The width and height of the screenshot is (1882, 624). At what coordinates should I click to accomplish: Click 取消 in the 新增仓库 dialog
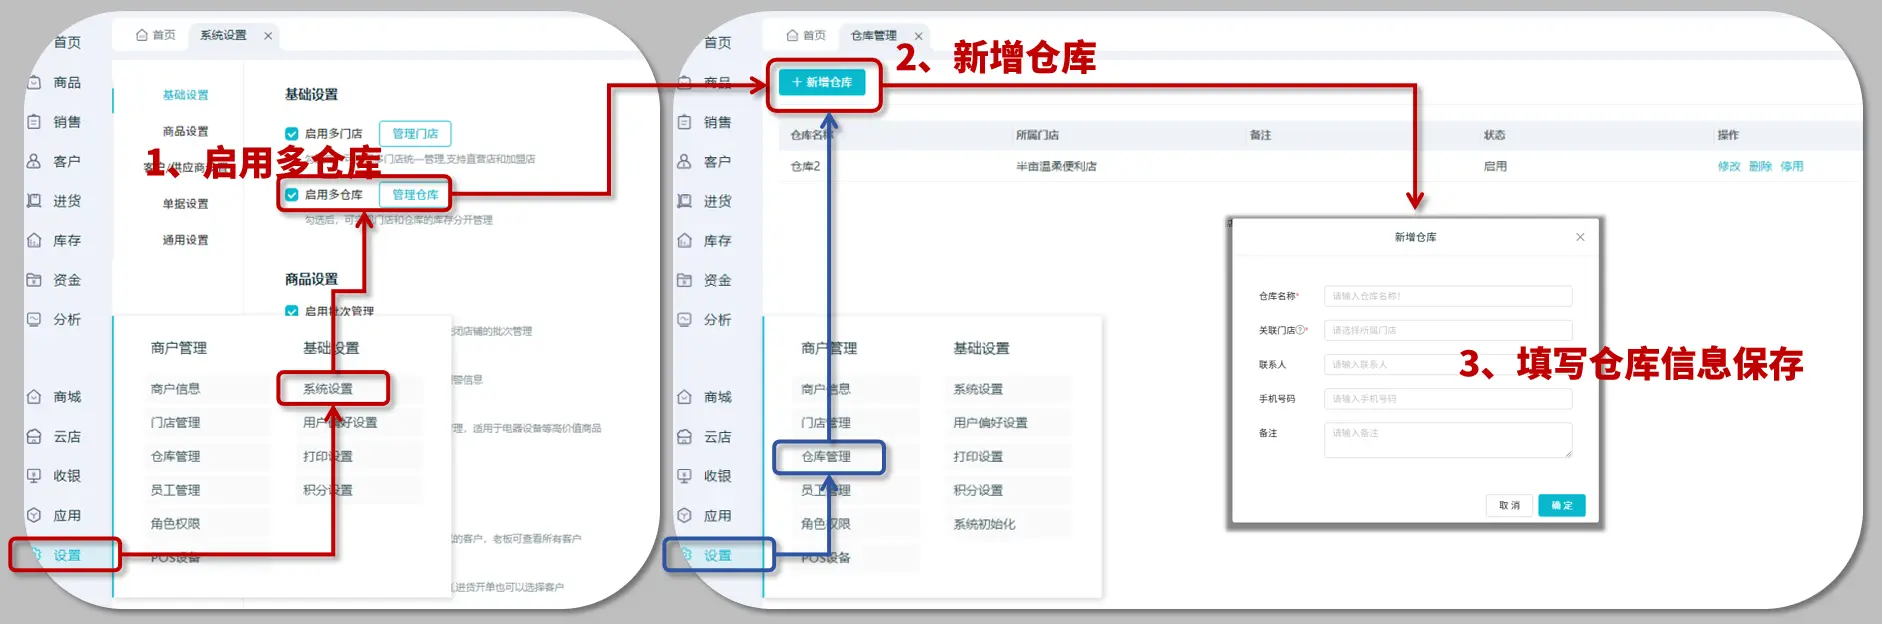(1509, 506)
